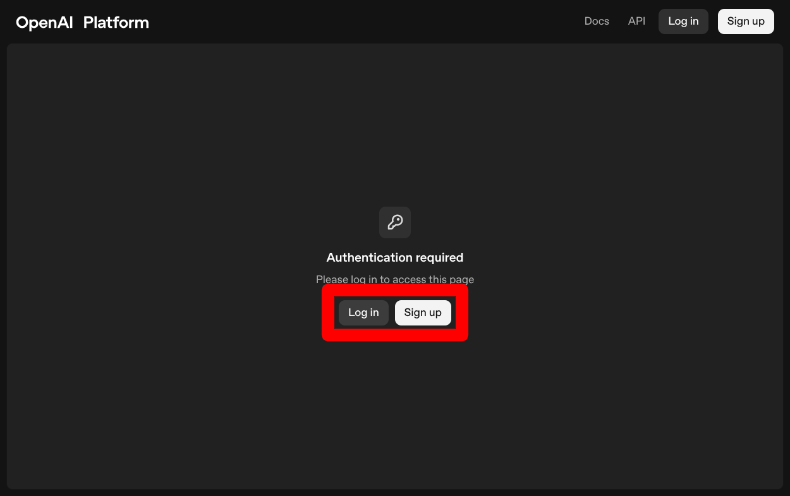Viewport: 790px width, 496px height.
Task: Click the 'Please log in to access this page' text
Action: (395, 279)
